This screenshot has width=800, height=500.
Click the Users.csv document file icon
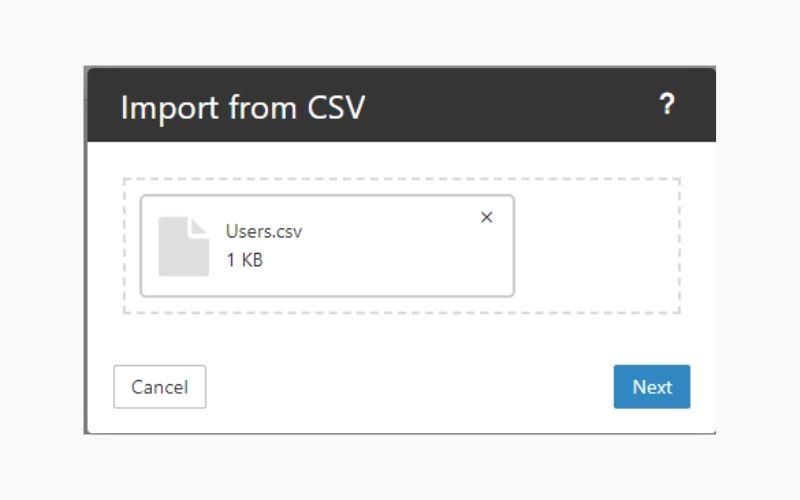point(184,246)
